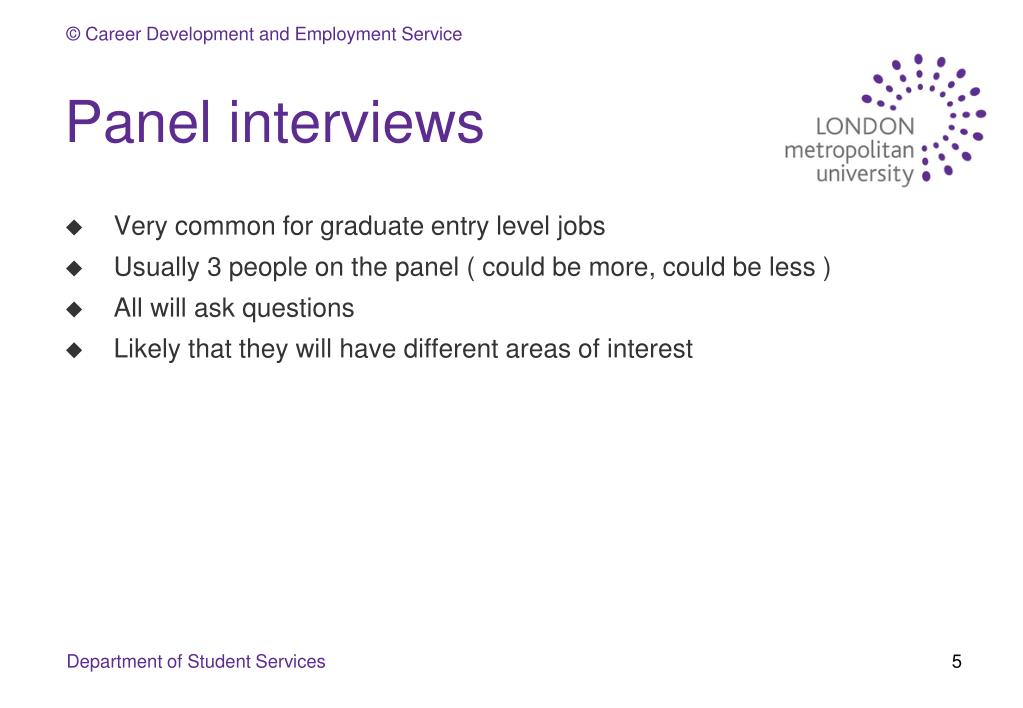1023x708 pixels.
Task: Click the slide number 5
Action: pos(956,662)
